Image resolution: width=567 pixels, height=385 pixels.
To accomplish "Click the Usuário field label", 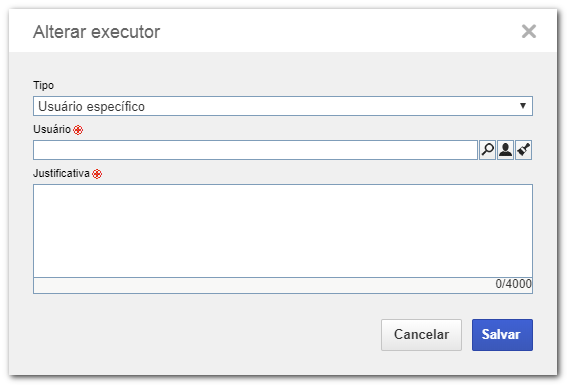I will tap(52, 129).
